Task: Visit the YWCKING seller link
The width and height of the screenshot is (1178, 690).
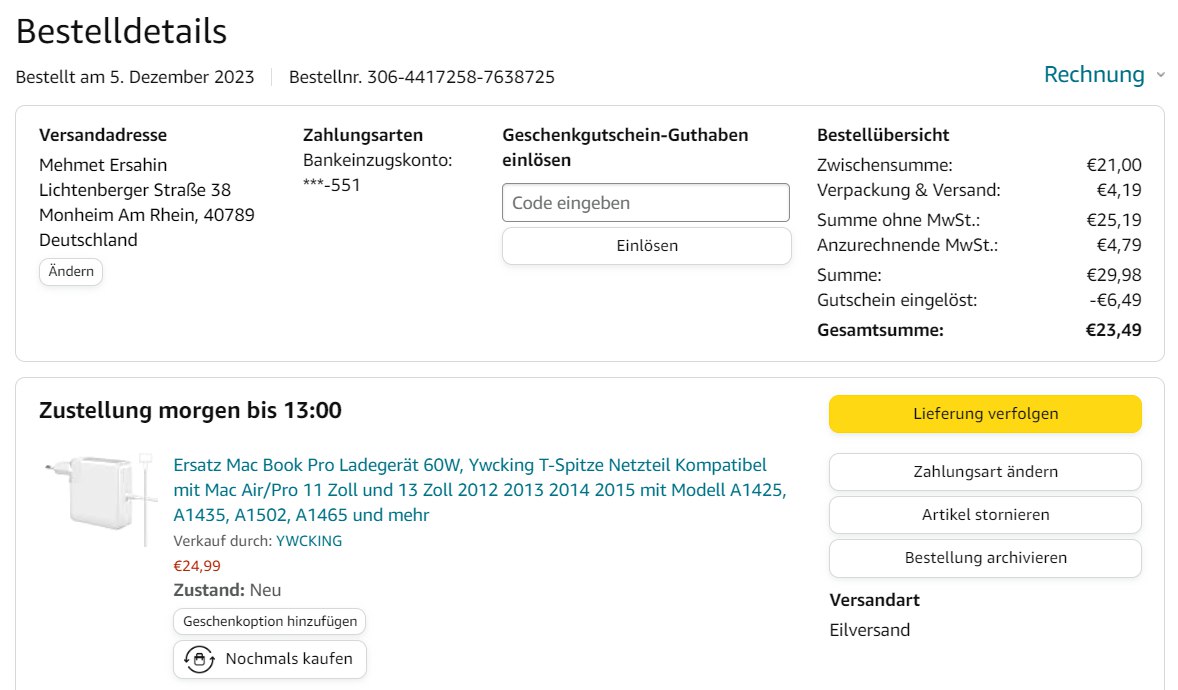Action: [309, 541]
